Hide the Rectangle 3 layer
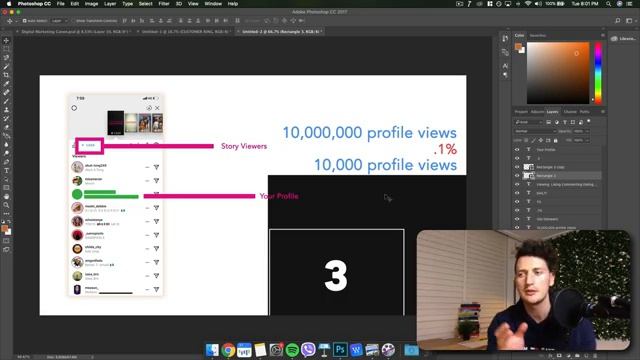640x360 pixels. [x=517, y=176]
